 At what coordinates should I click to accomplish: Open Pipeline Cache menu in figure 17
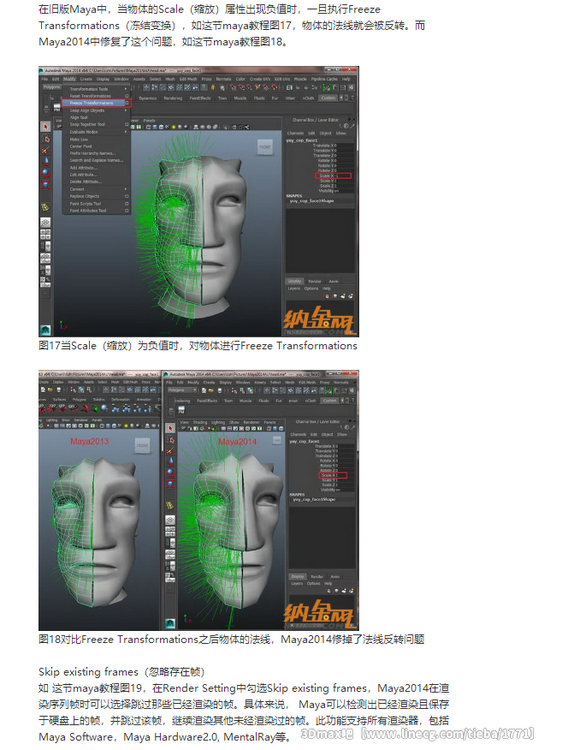click(x=324, y=79)
